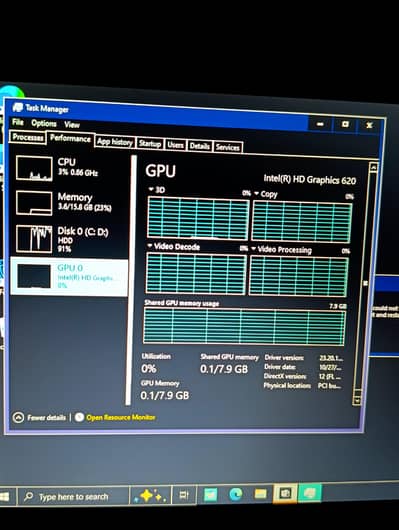Click the Shared GPU memory usage graph
Screen dimensions: 399x530
tap(244, 327)
